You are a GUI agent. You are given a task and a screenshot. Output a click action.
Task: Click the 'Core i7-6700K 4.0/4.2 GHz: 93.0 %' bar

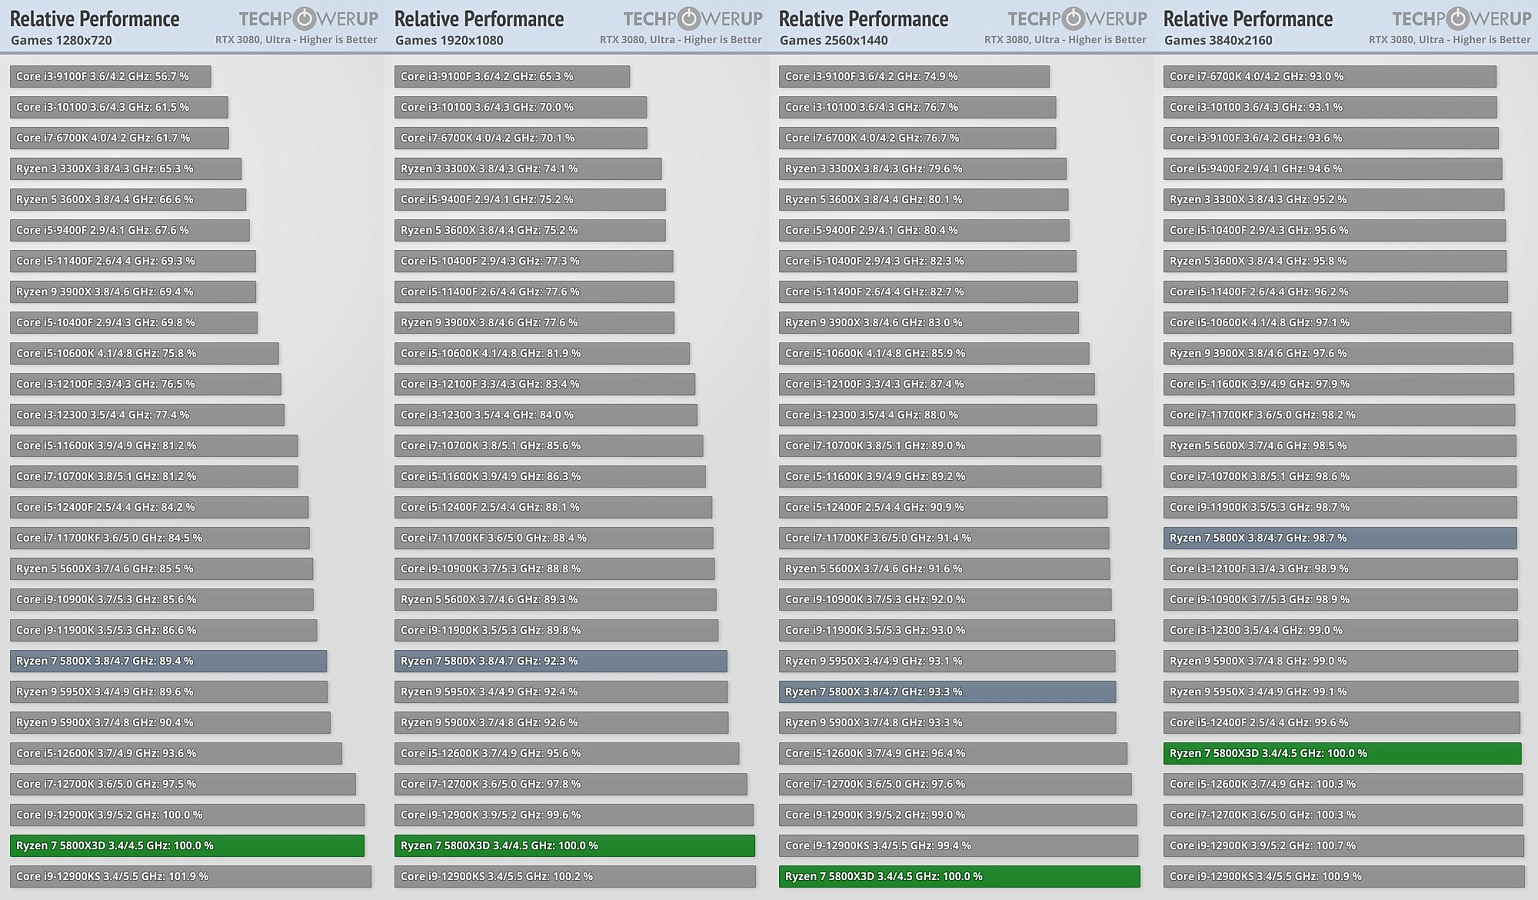[x=1330, y=76]
